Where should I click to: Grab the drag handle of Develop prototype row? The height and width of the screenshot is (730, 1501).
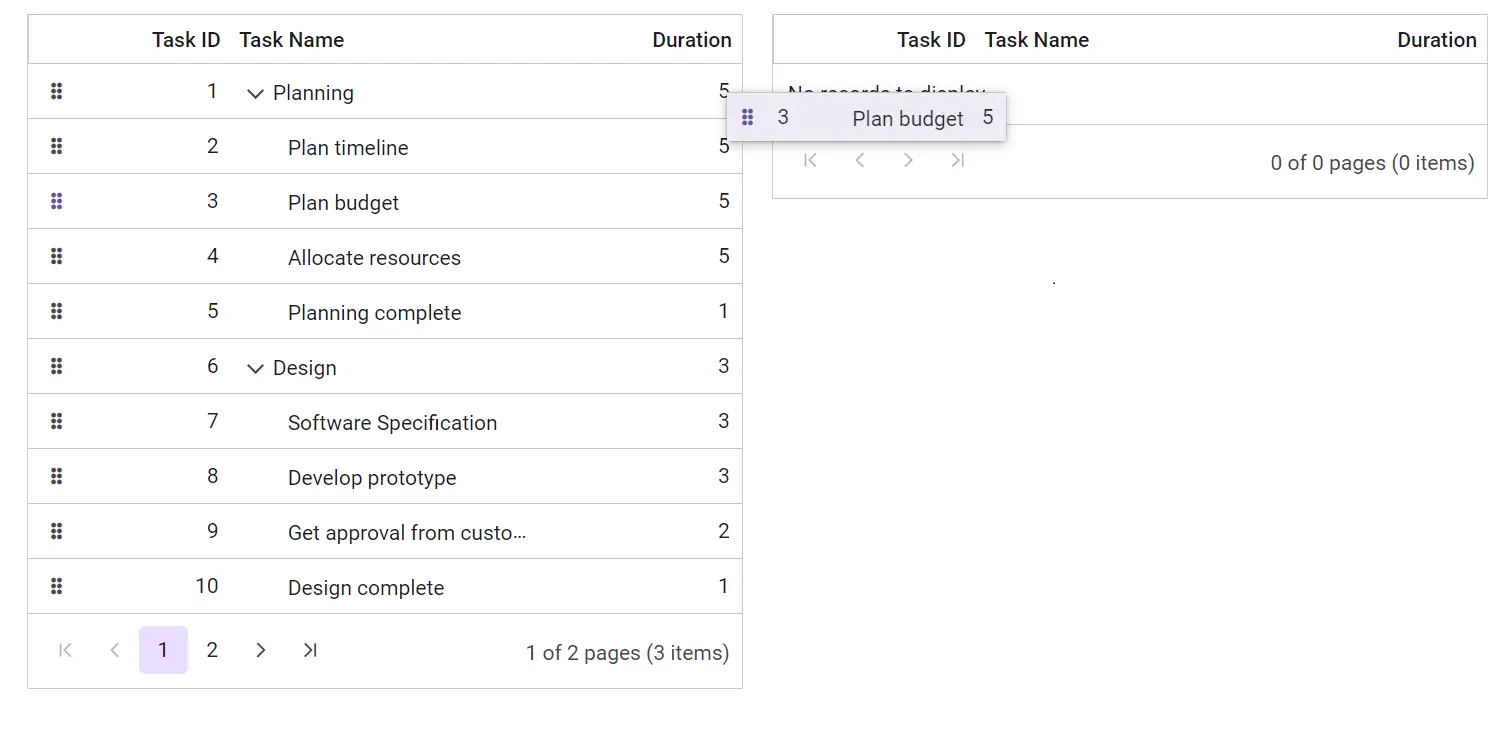pos(57,477)
